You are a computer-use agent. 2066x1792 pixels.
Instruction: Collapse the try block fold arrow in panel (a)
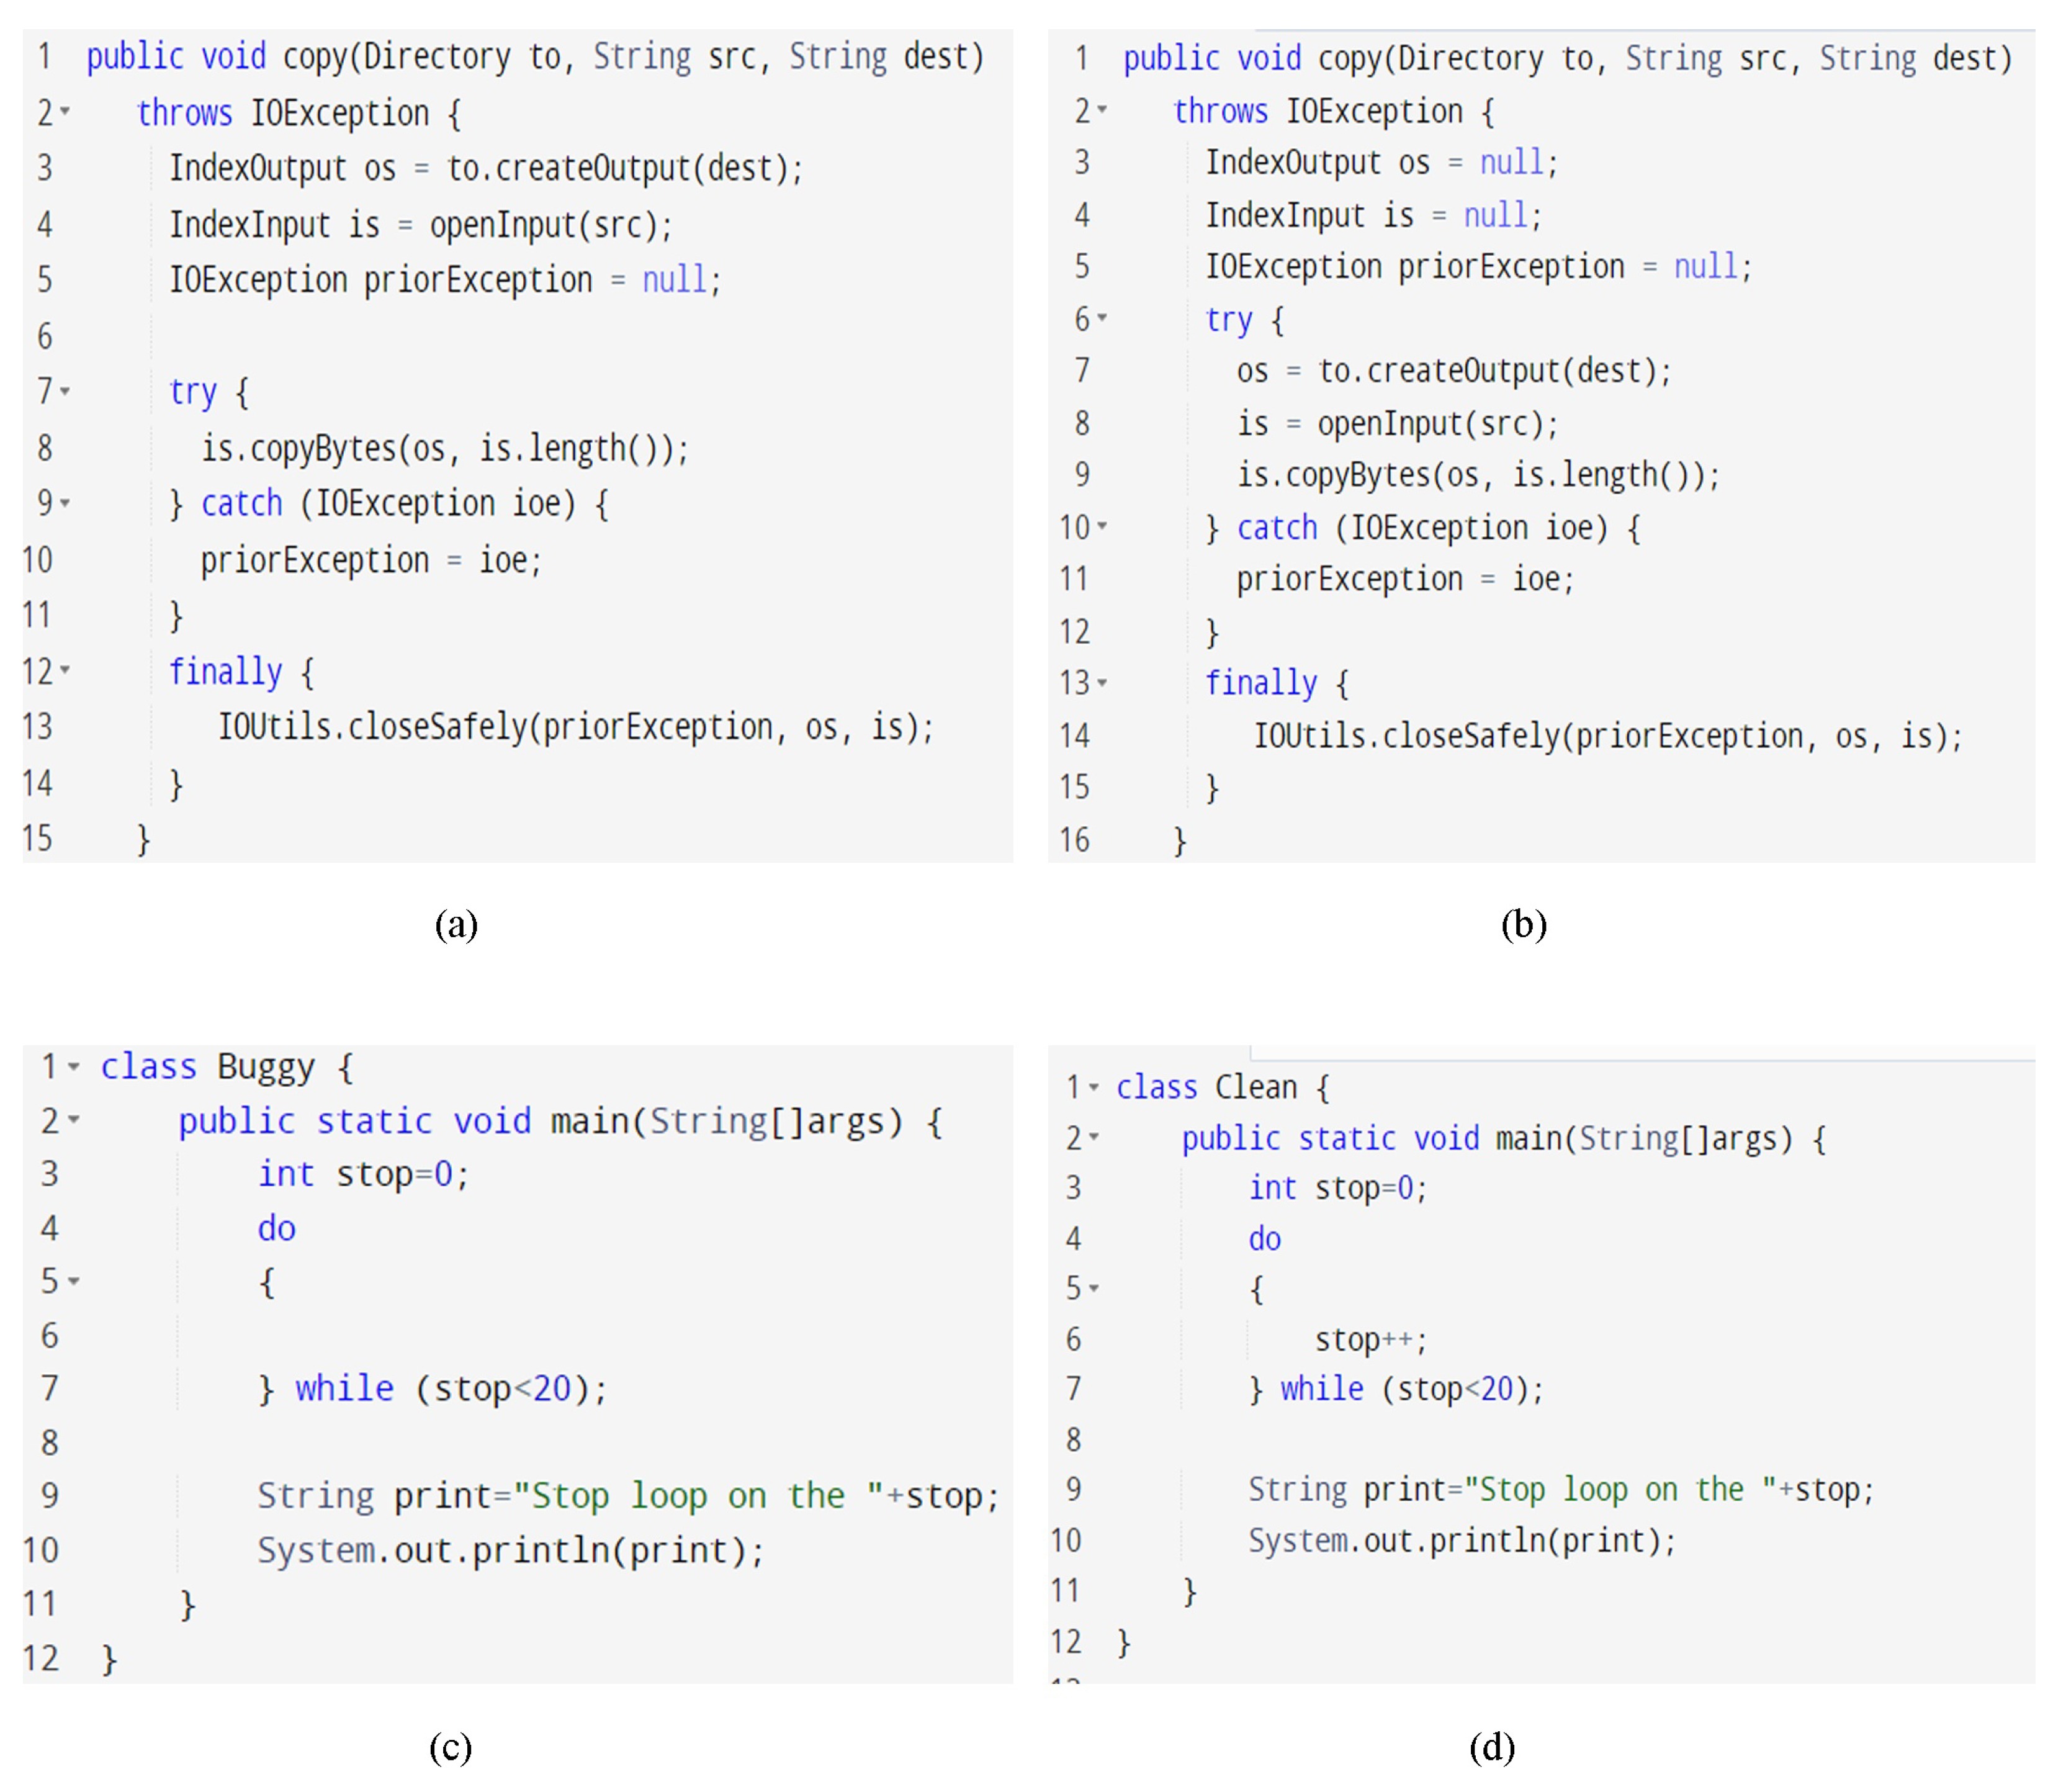[x=65, y=390]
